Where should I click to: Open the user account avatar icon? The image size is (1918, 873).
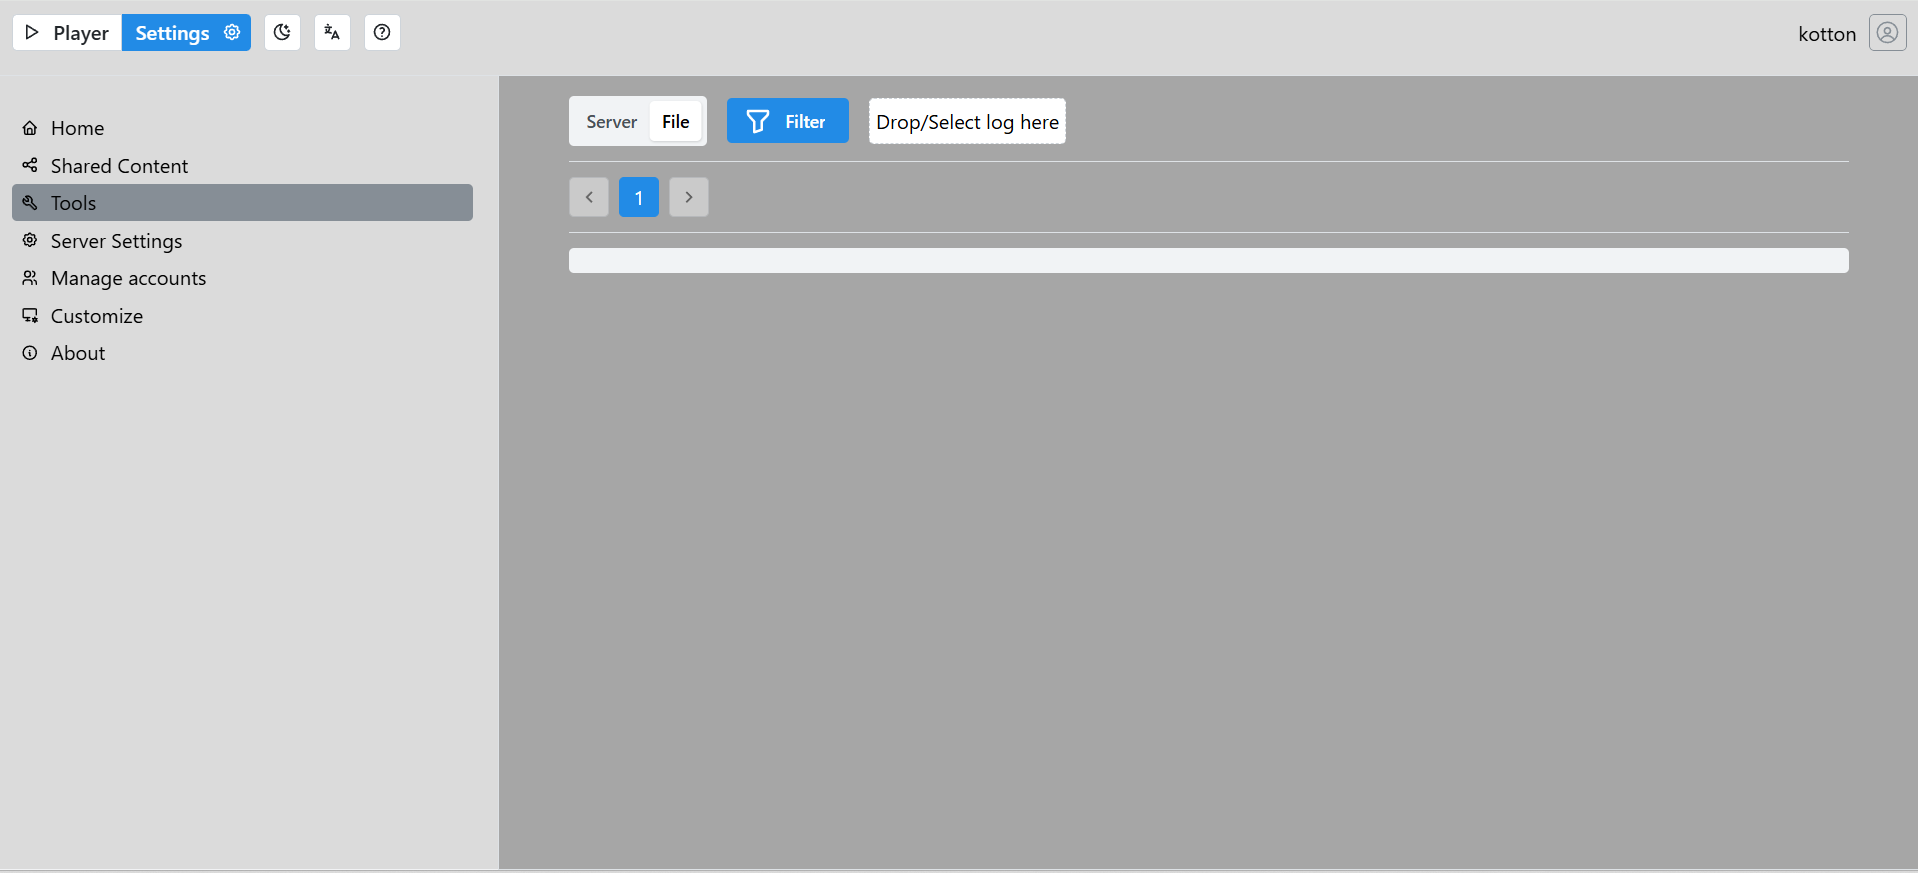(x=1887, y=33)
